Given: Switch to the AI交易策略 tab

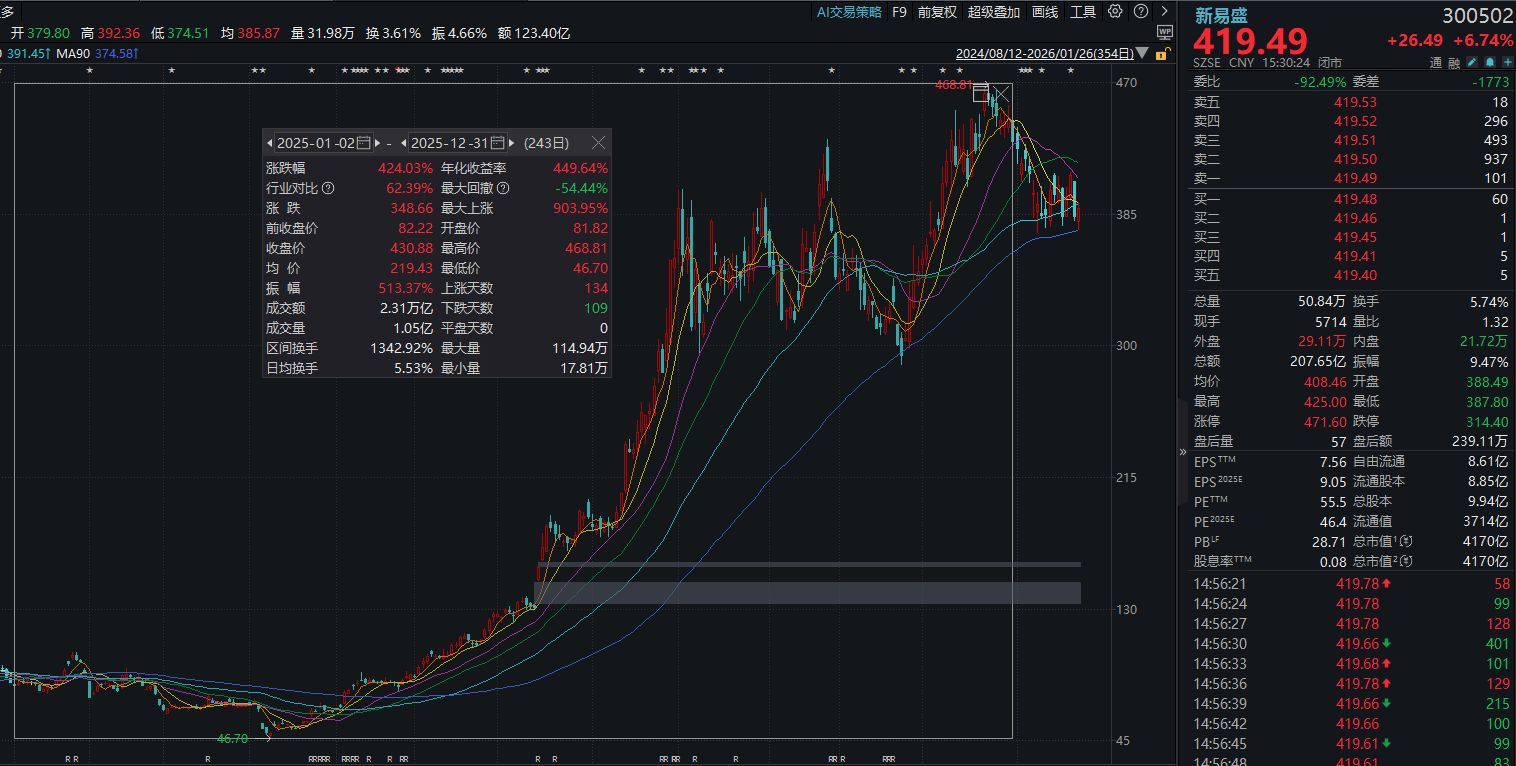Looking at the screenshot, I should coord(849,12).
